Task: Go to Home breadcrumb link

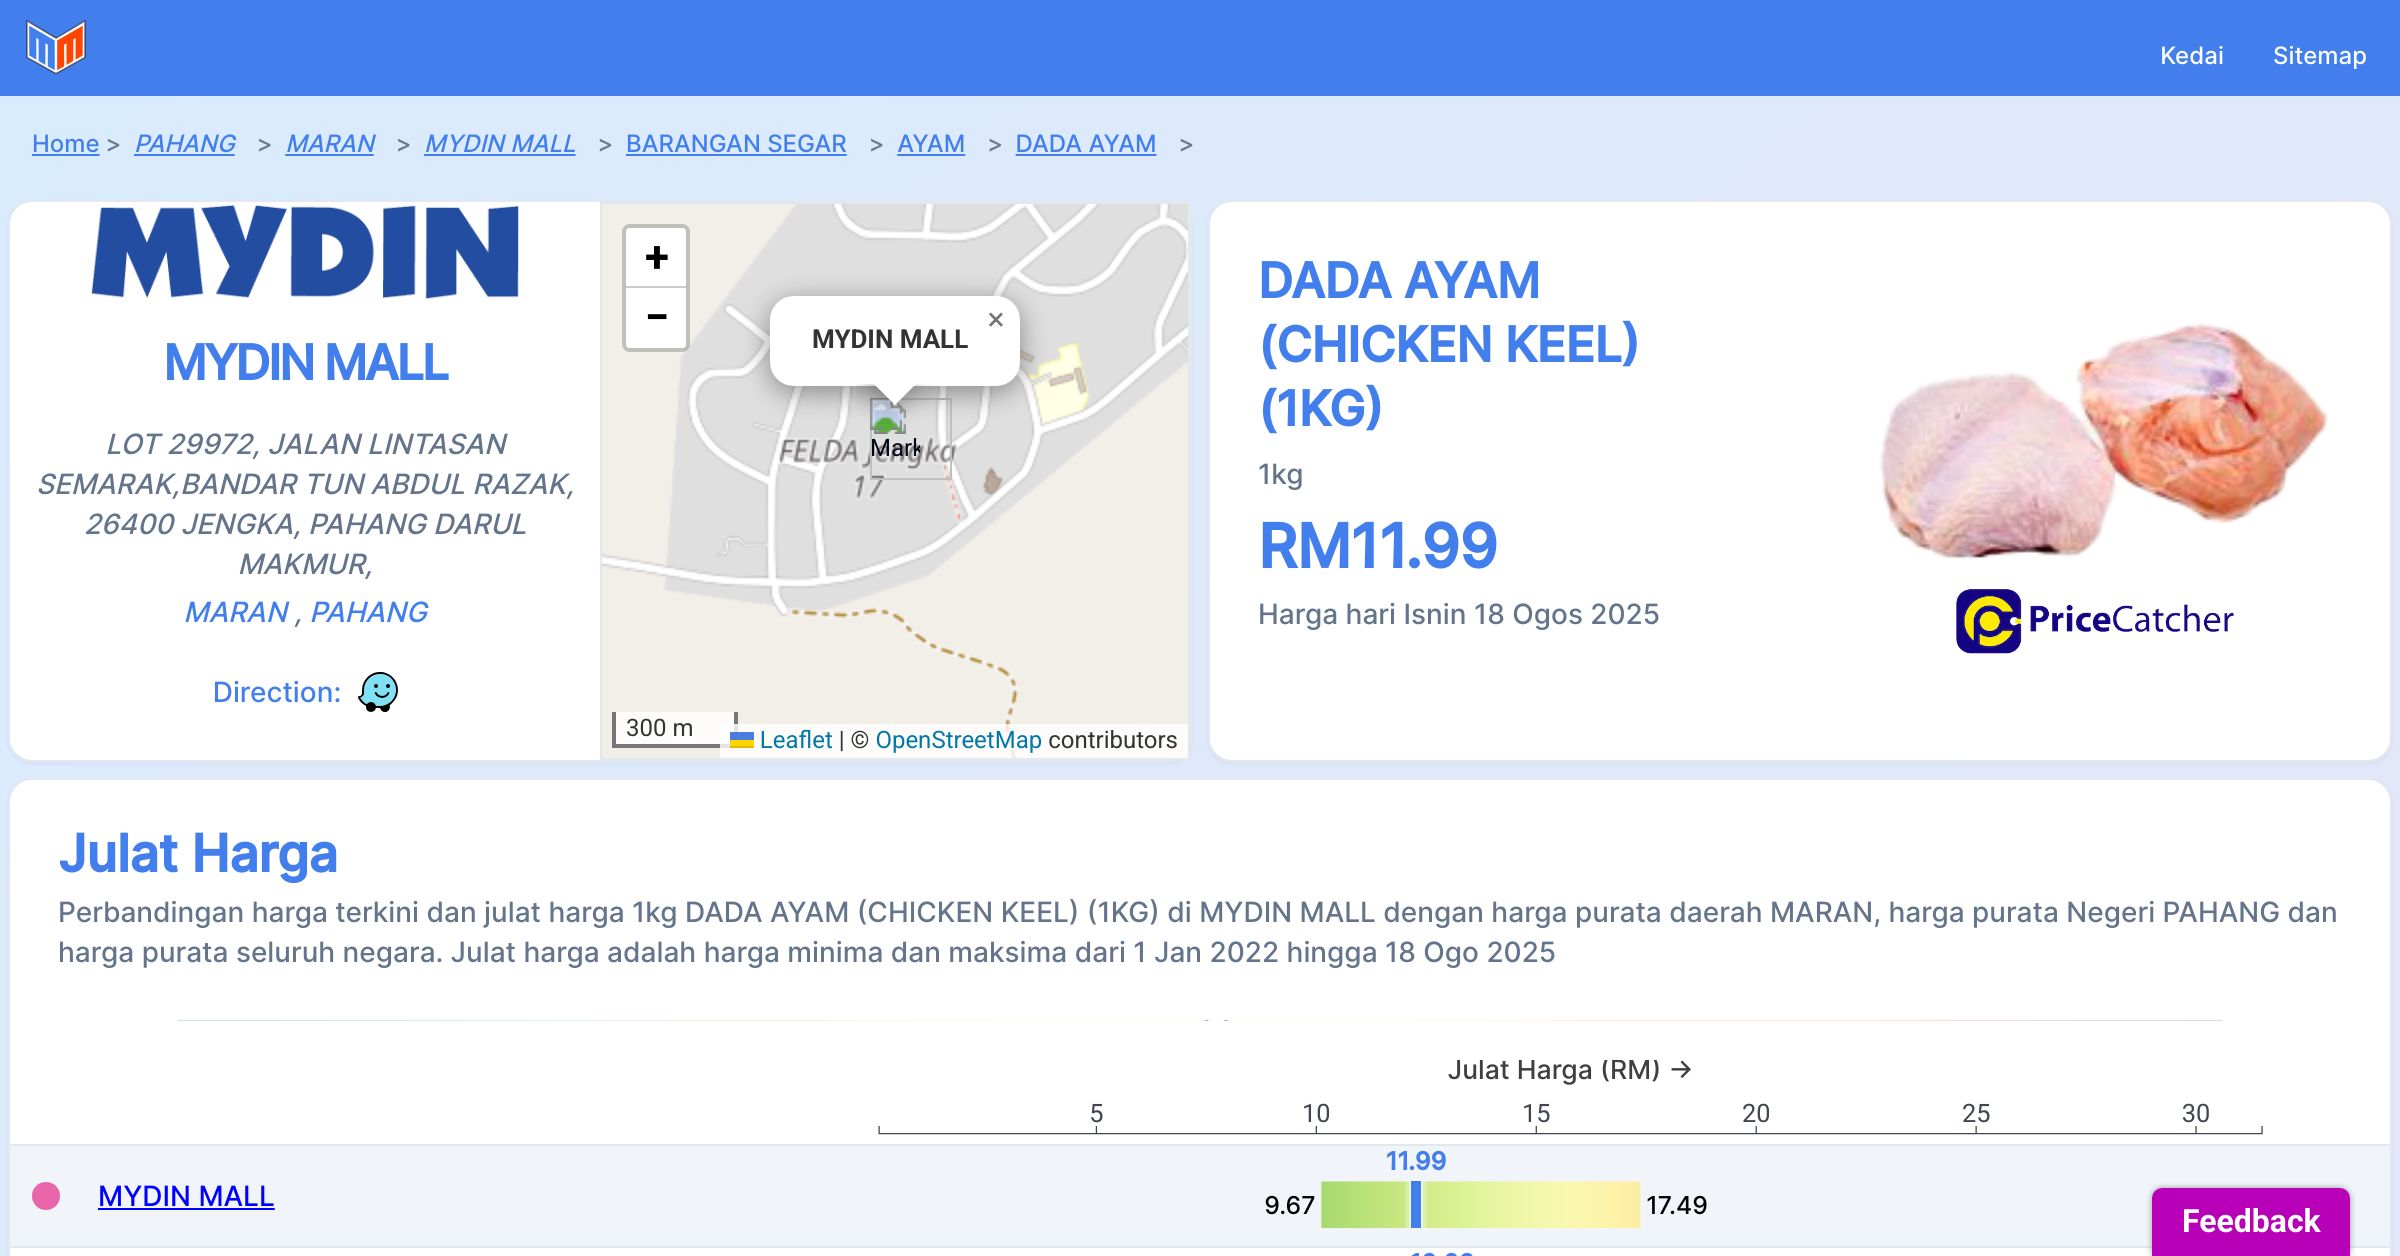Action: [x=65, y=144]
